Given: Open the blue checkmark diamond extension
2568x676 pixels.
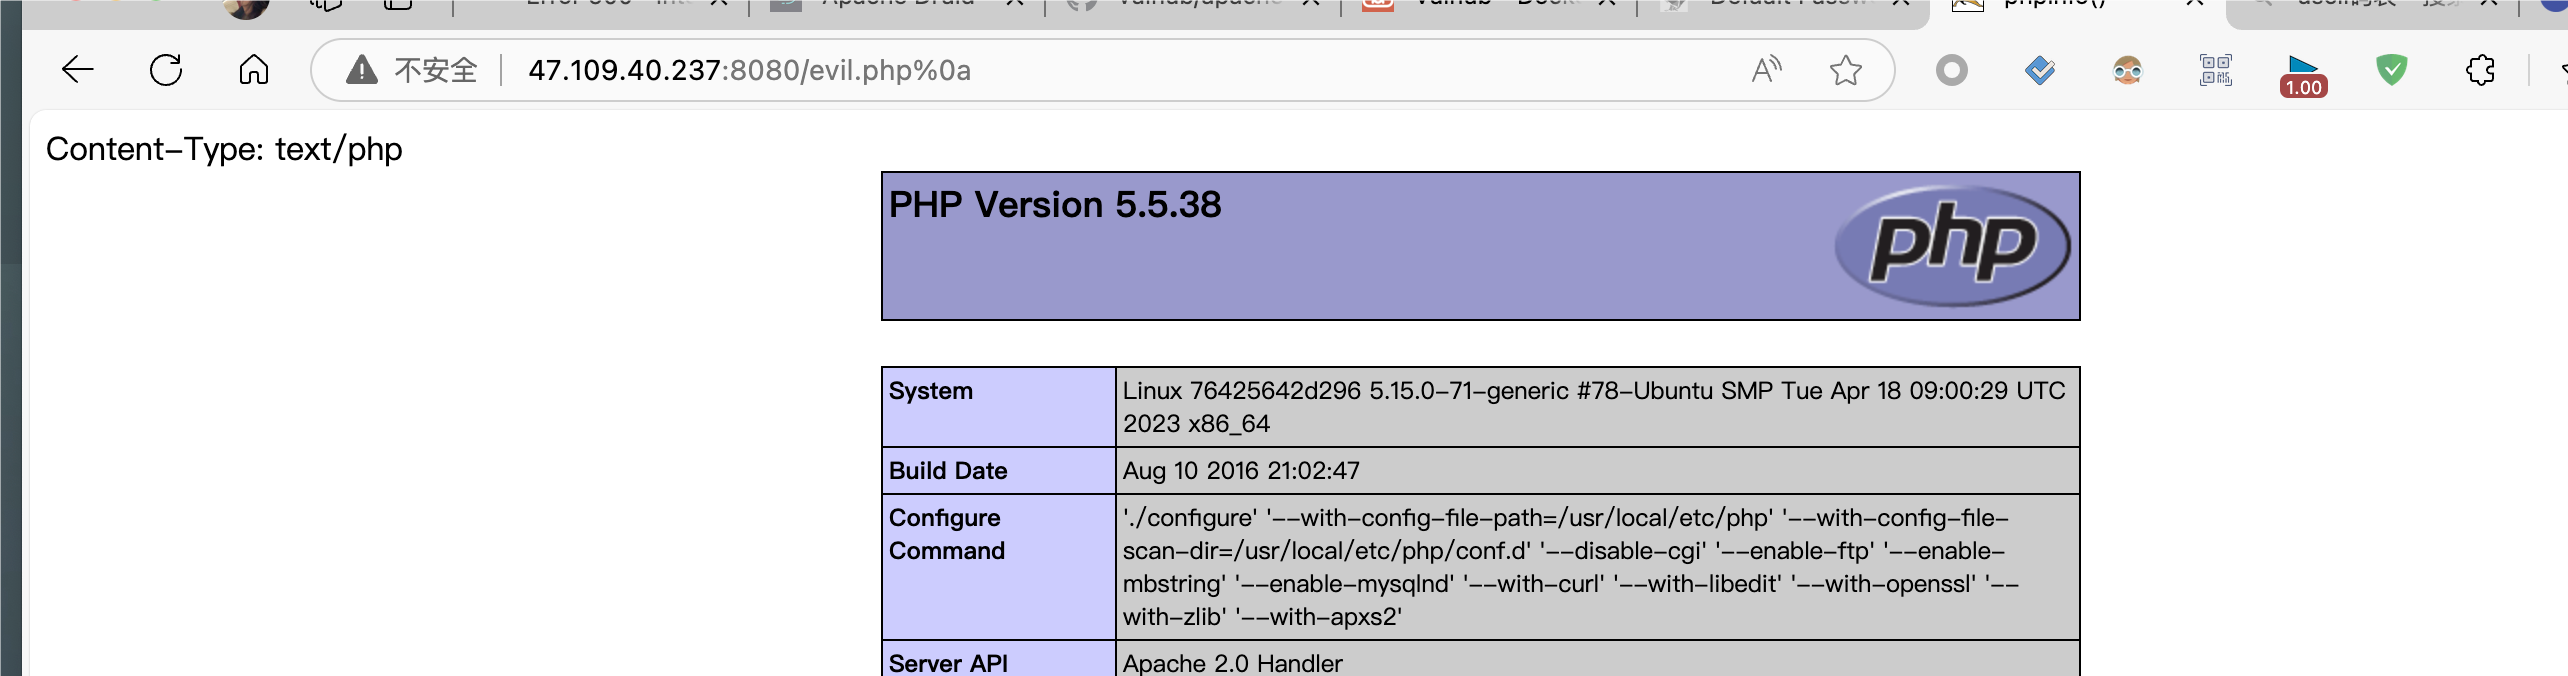Looking at the screenshot, I should pos(2039,70).
